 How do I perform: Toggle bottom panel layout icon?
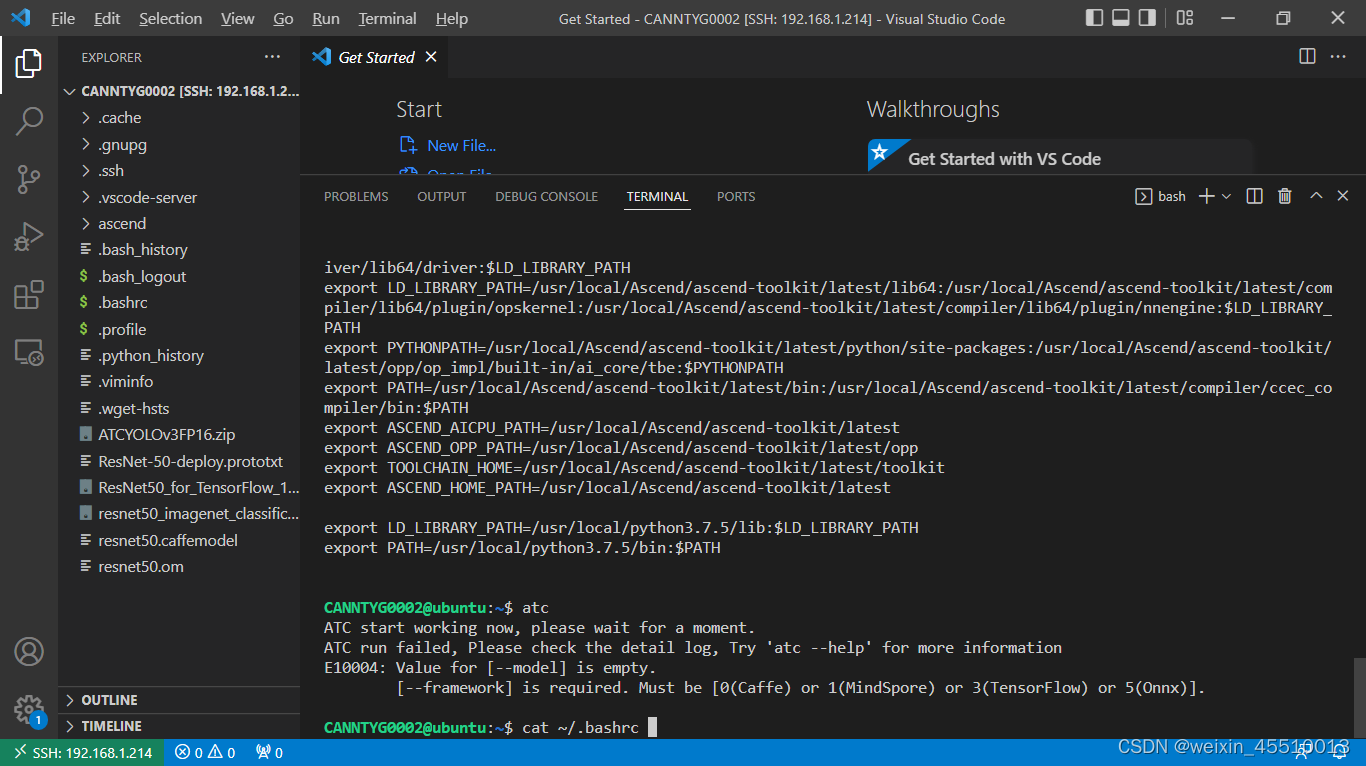pyautogui.click(x=1121, y=18)
